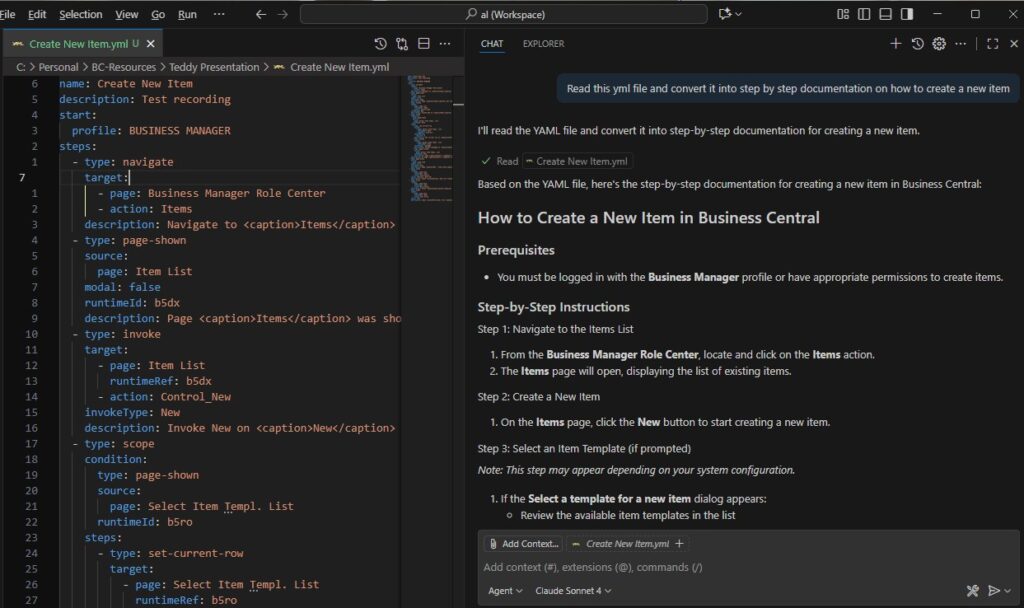Click the workspace search command box
1024x608 pixels.
click(504, 14)
